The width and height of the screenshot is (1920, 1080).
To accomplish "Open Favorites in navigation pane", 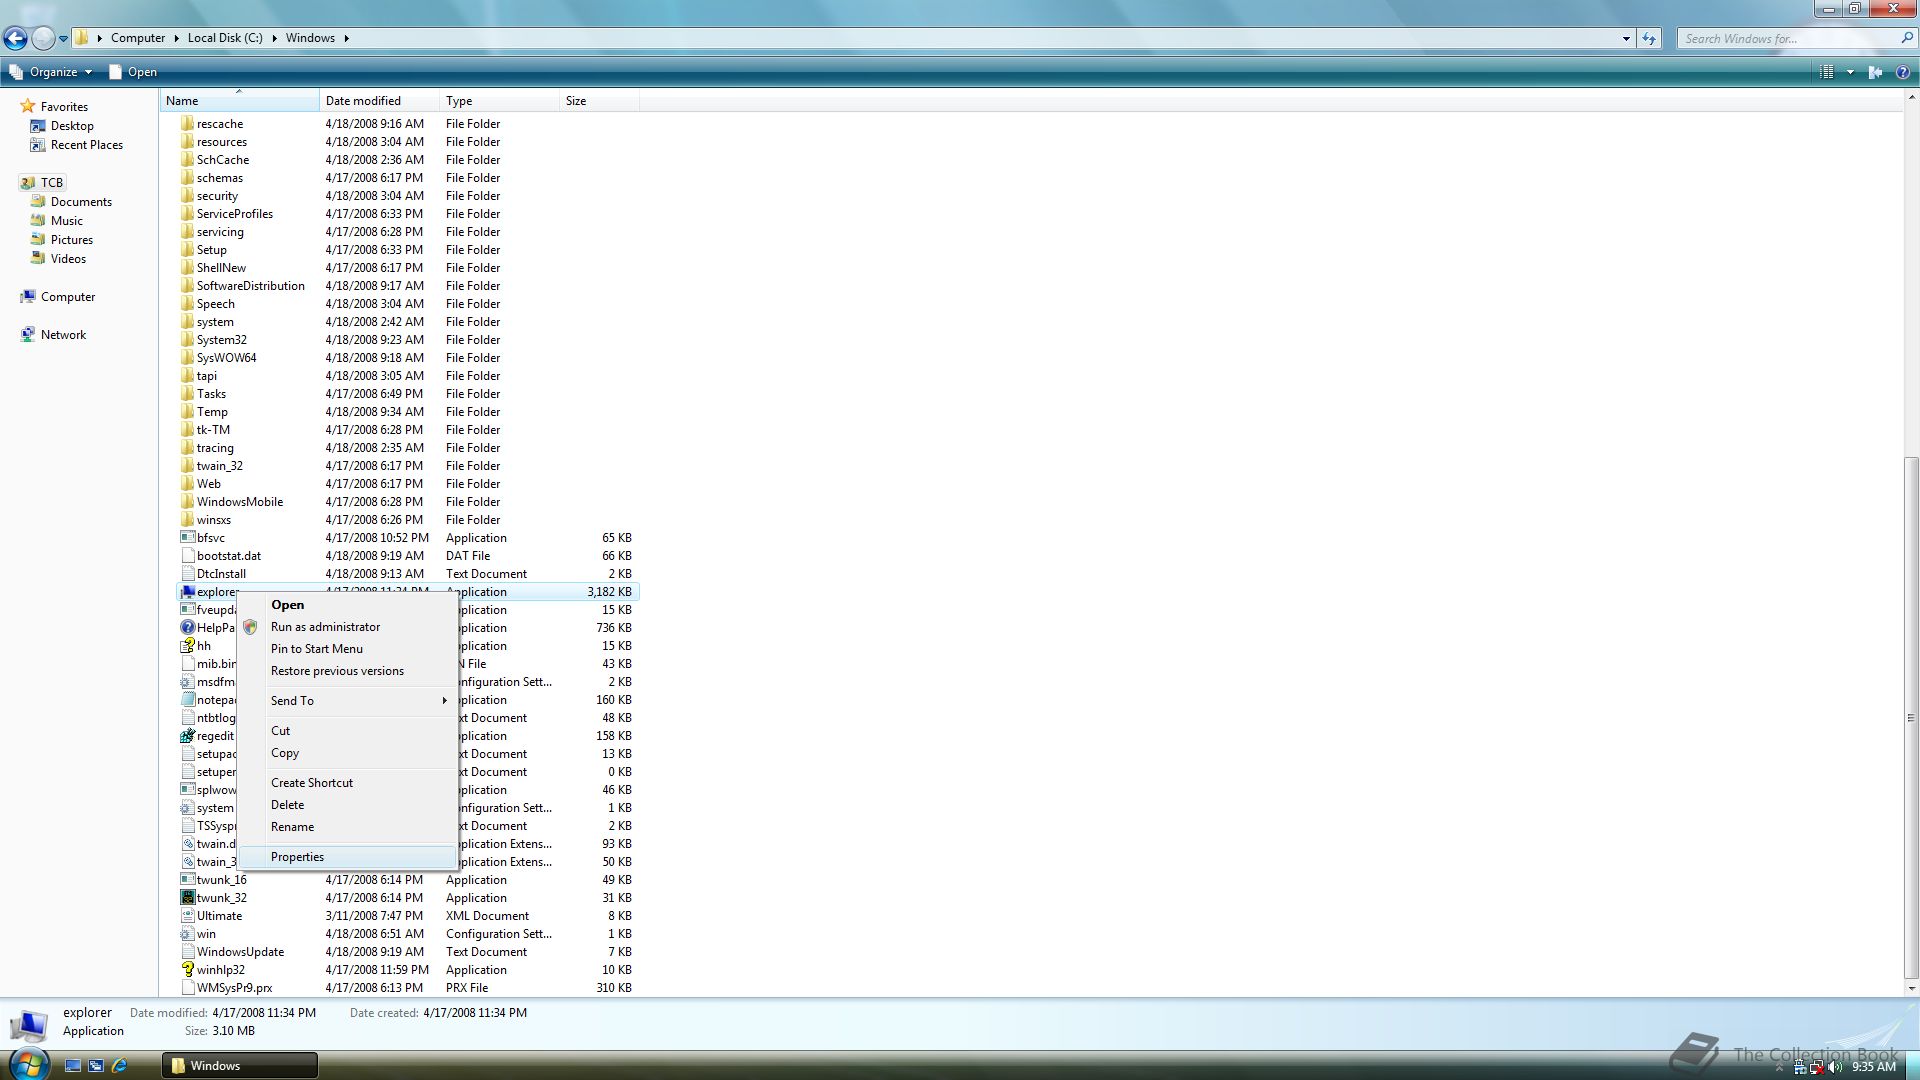I will coord(54,107).
